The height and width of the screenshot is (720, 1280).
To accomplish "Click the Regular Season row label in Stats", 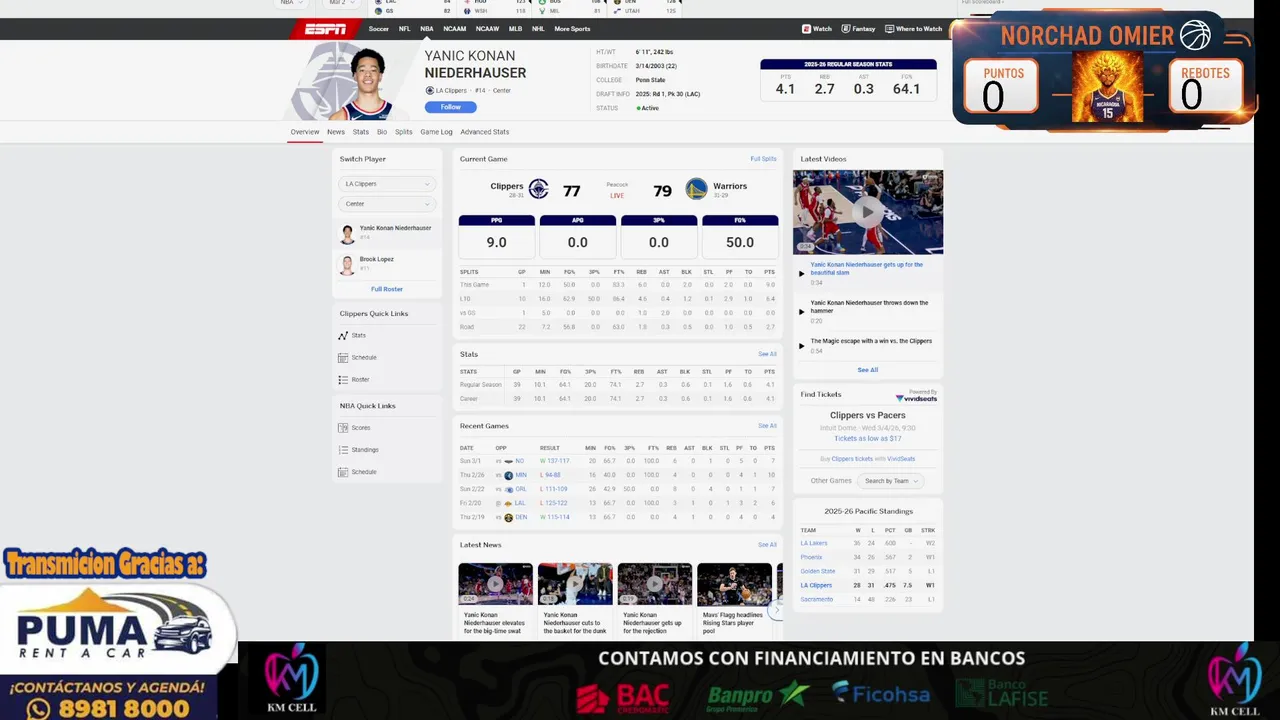I will point(481,385).
